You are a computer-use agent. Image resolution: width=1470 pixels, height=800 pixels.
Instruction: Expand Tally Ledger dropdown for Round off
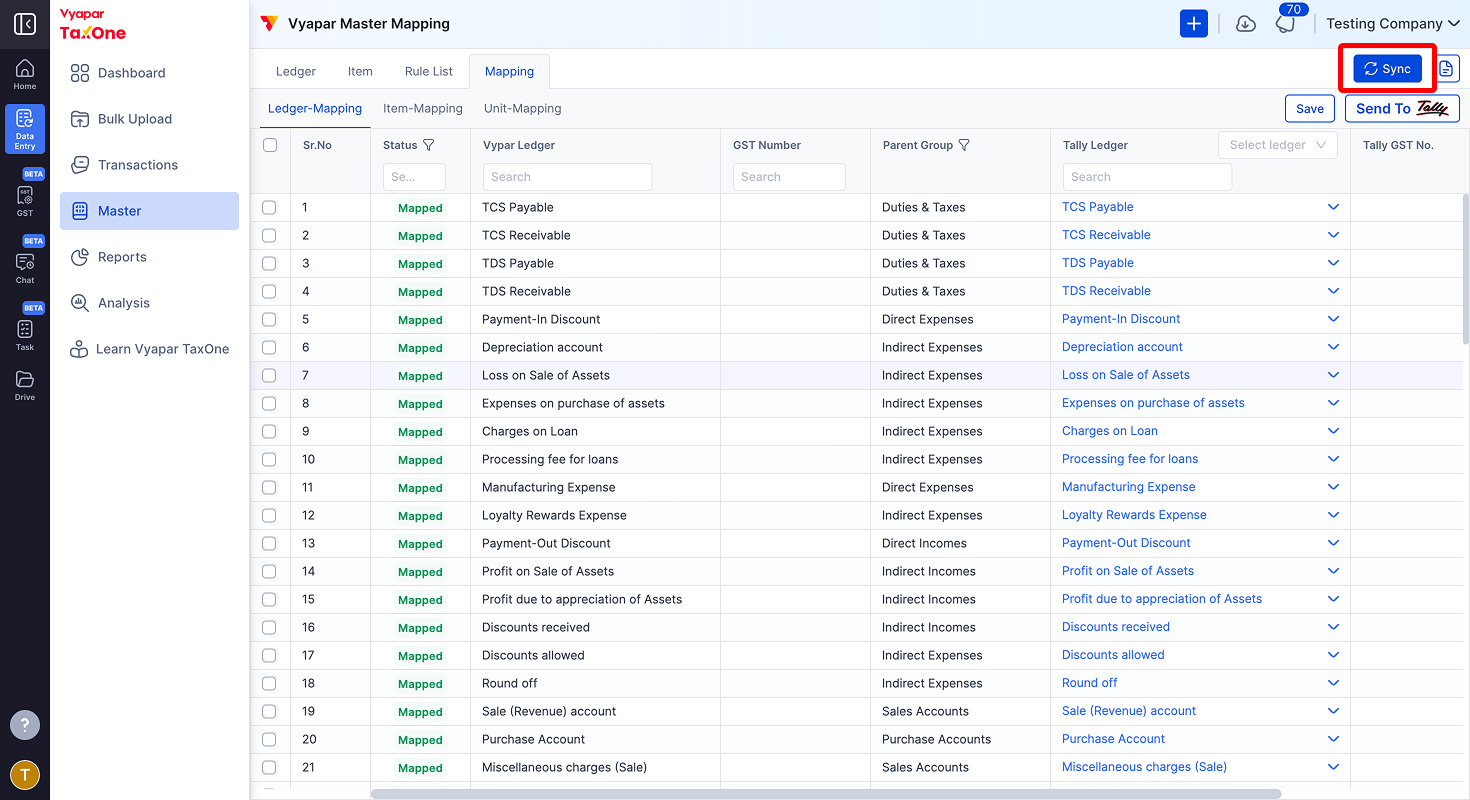pyautogui.click(x=1333, y=683)
